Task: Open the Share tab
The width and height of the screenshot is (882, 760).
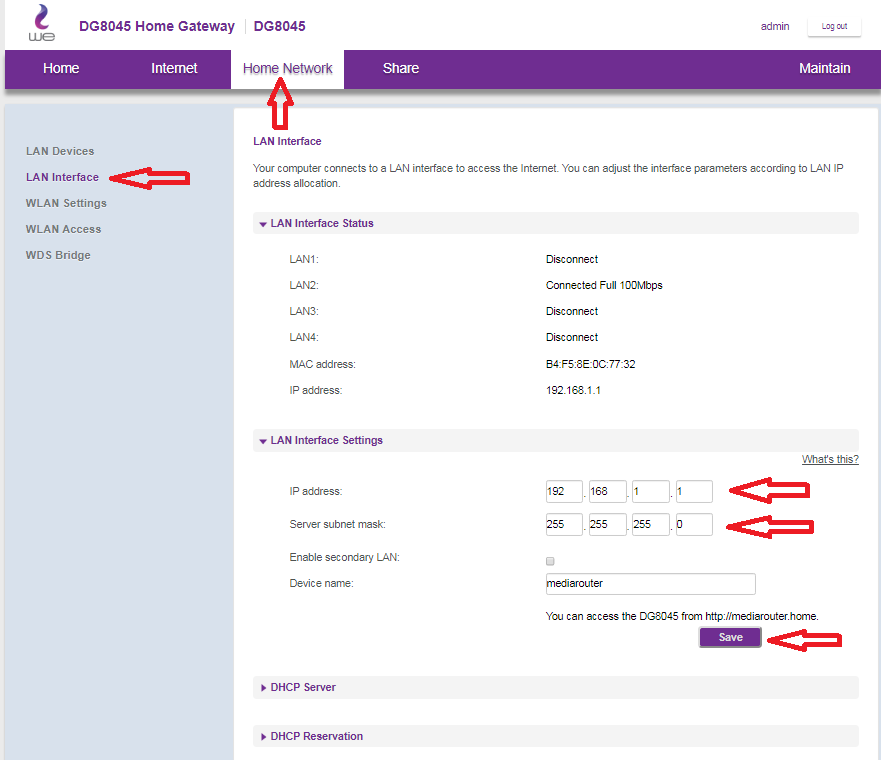Action: click(x=400, y=69)
